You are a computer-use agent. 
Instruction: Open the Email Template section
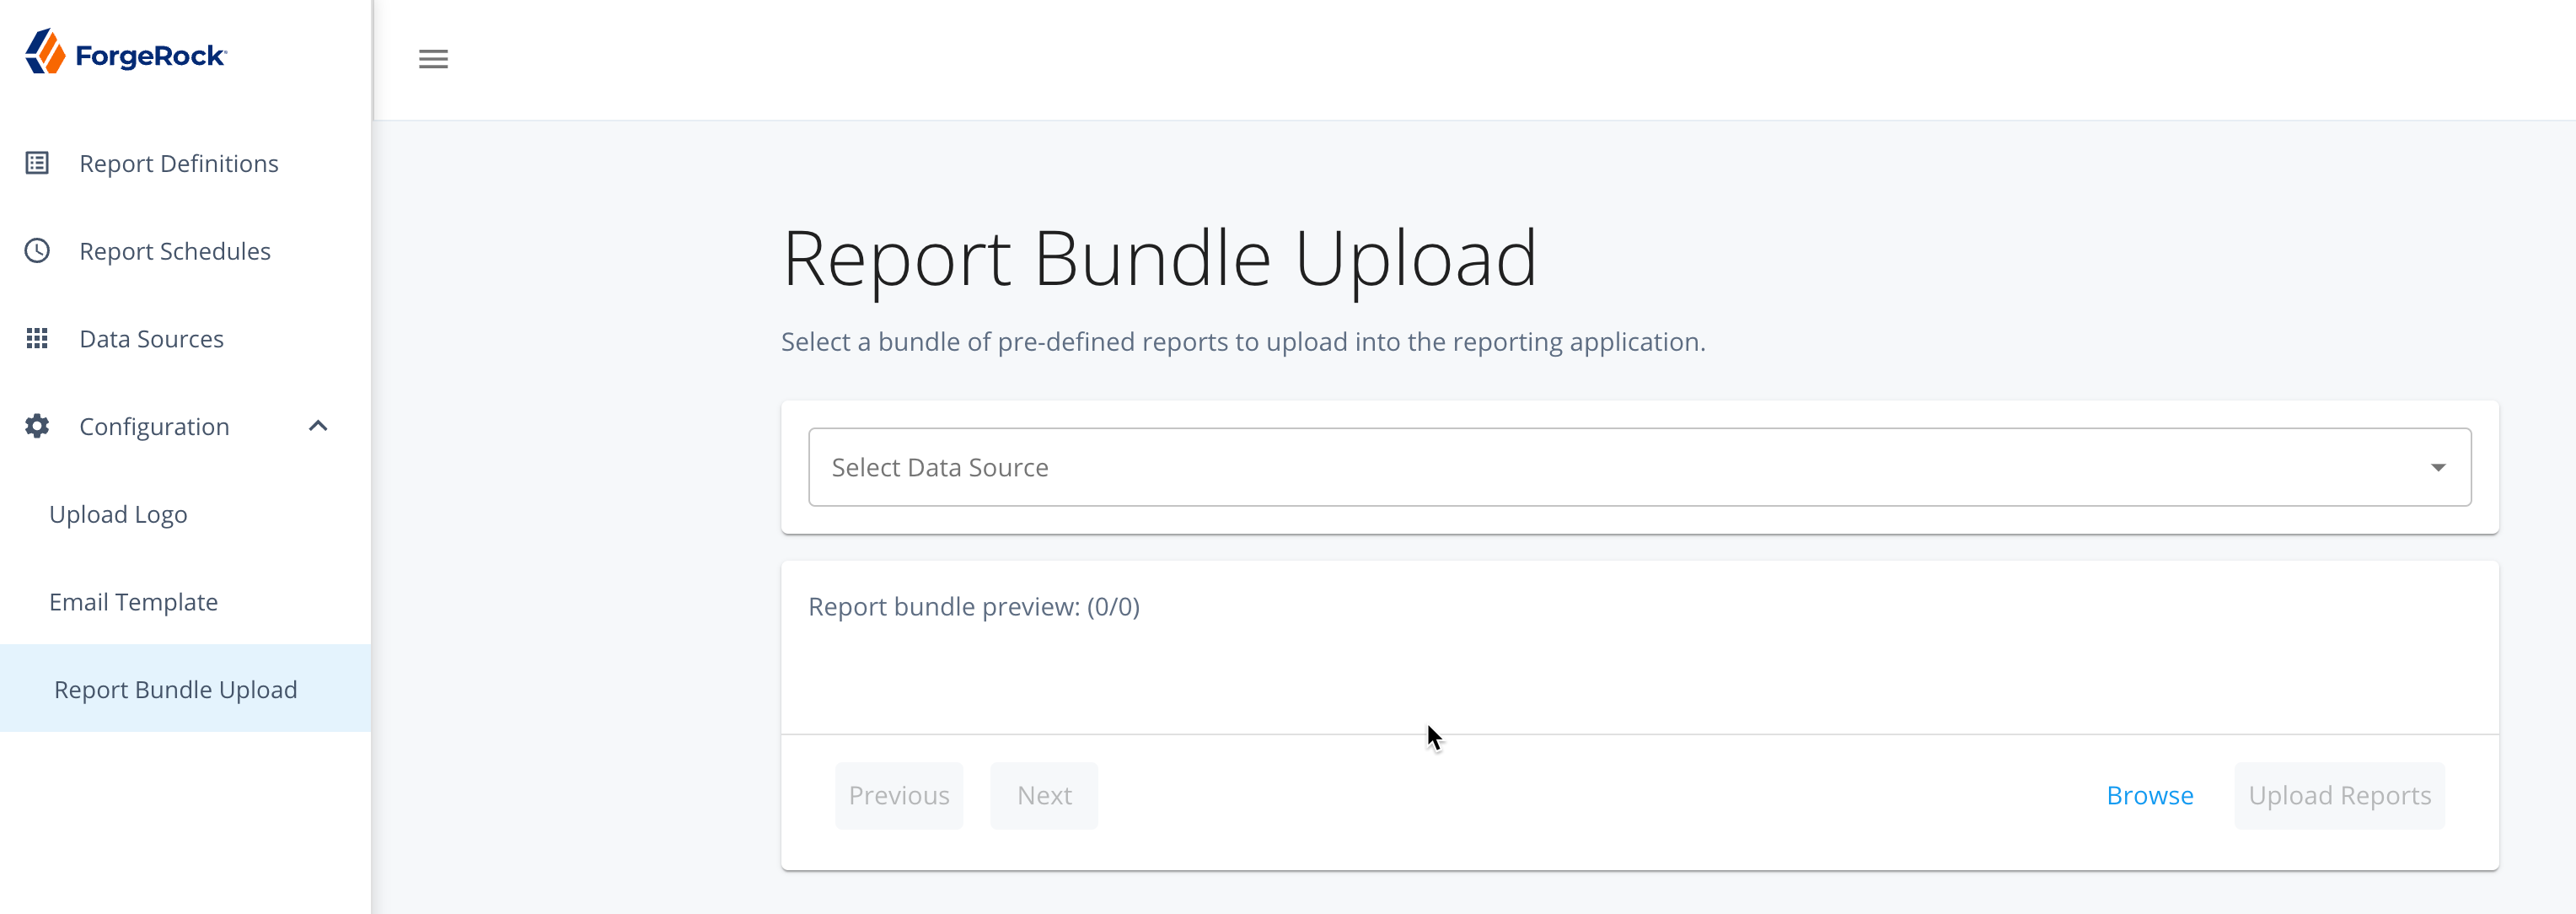133,601
